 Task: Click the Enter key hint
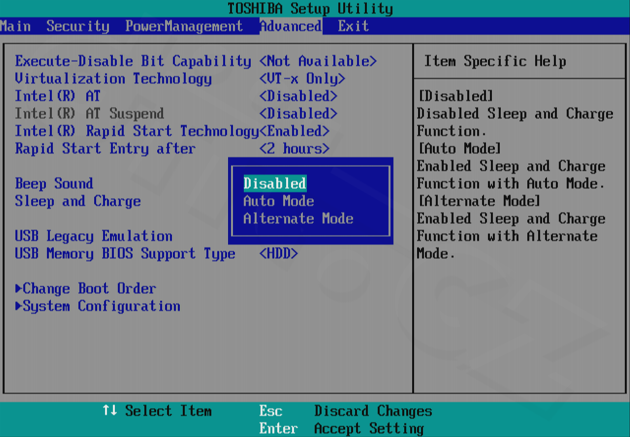[x=278, y=429]
